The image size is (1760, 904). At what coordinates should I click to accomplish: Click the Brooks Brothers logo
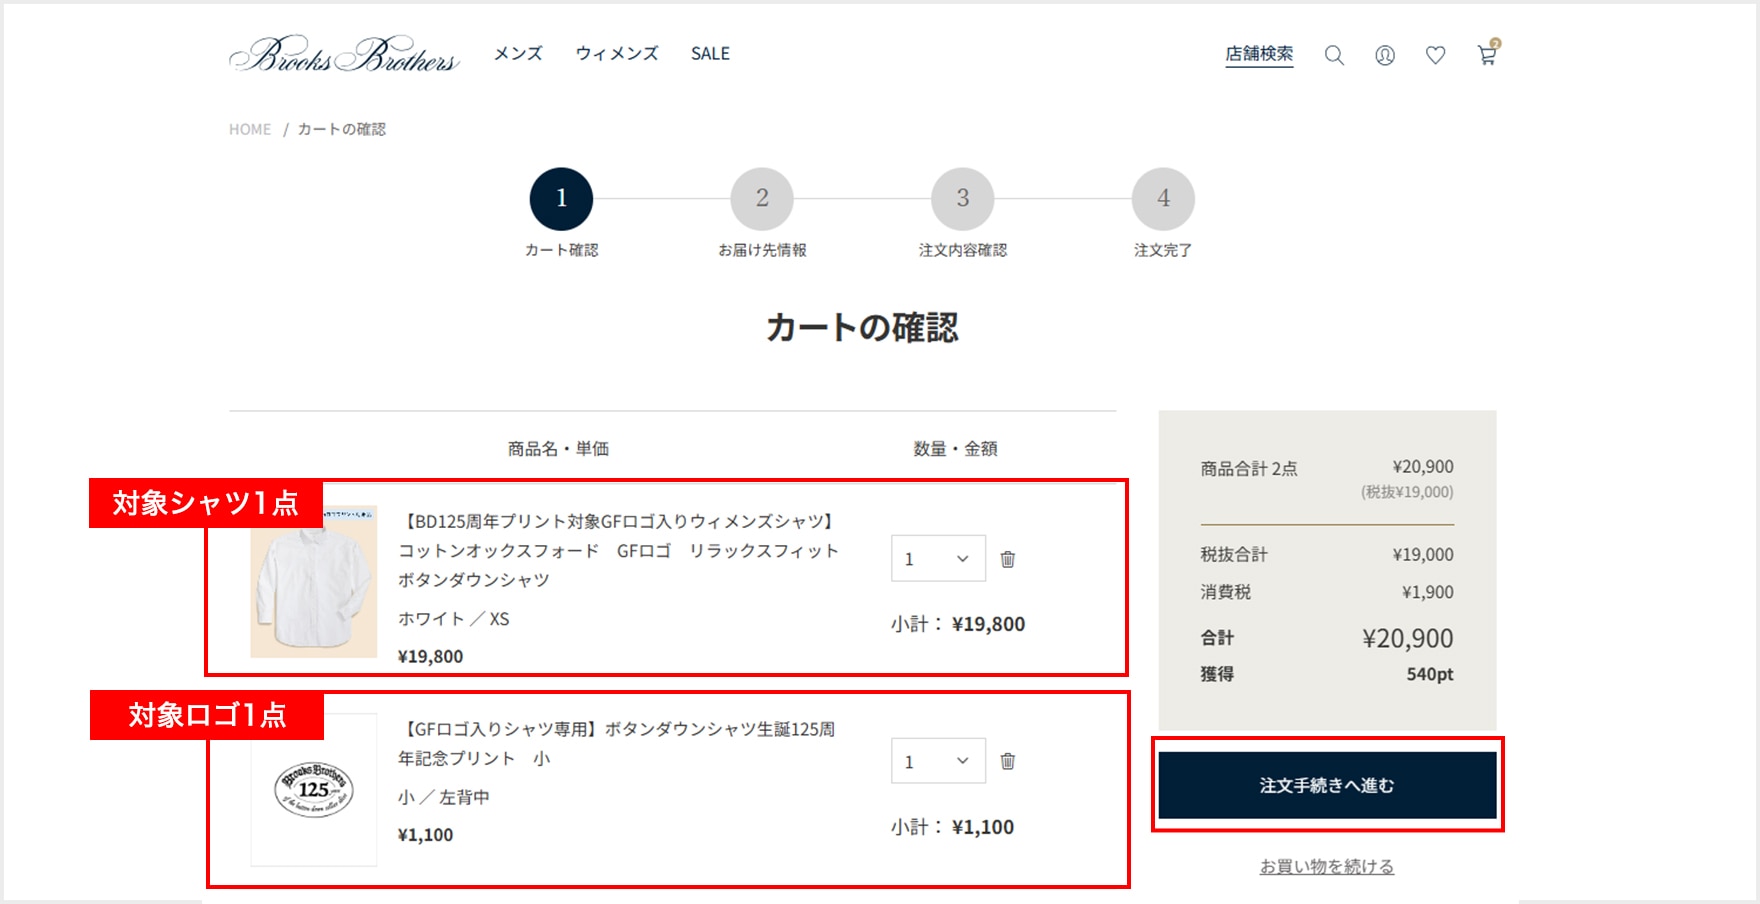[344, 54]
